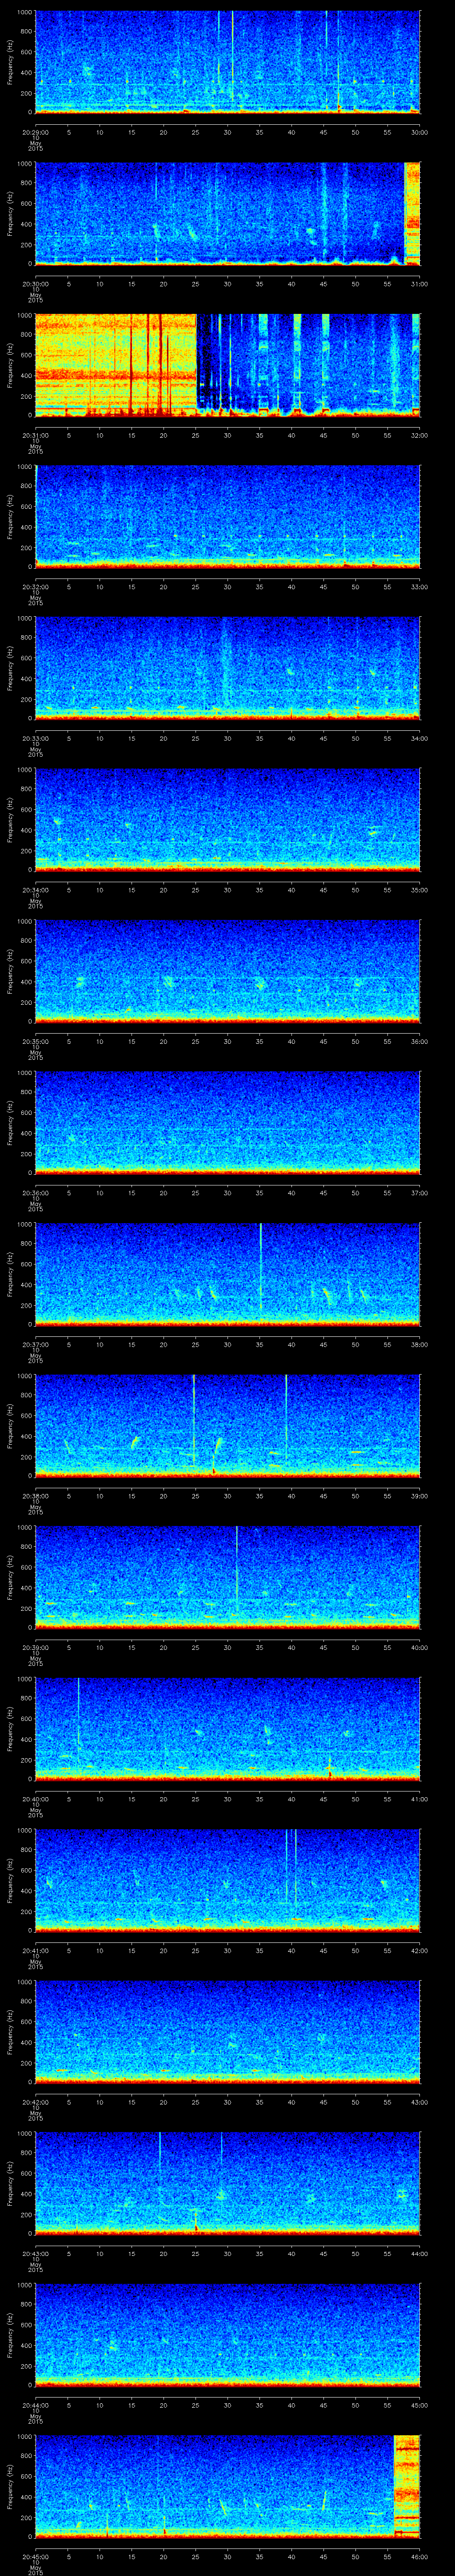Click the '20:44:00' start time label
Image resolution: width=455 pixels, height=2576 pixels.
35,2406
